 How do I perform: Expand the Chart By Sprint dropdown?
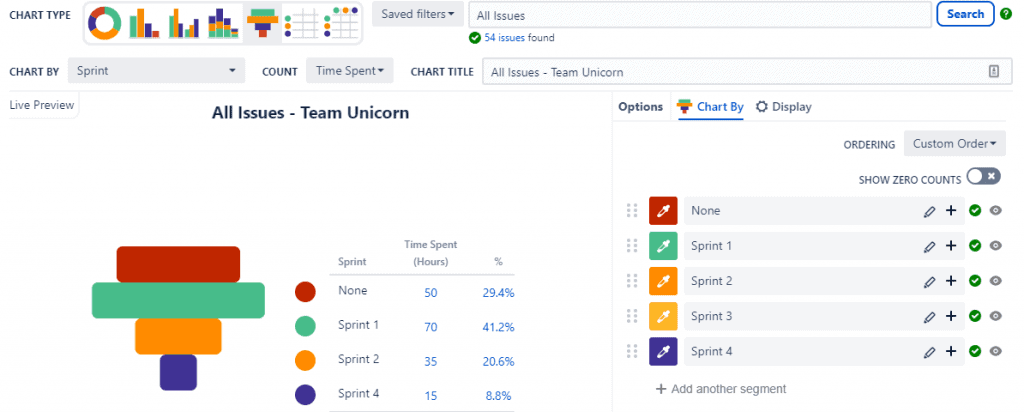[x=155, y=71]
